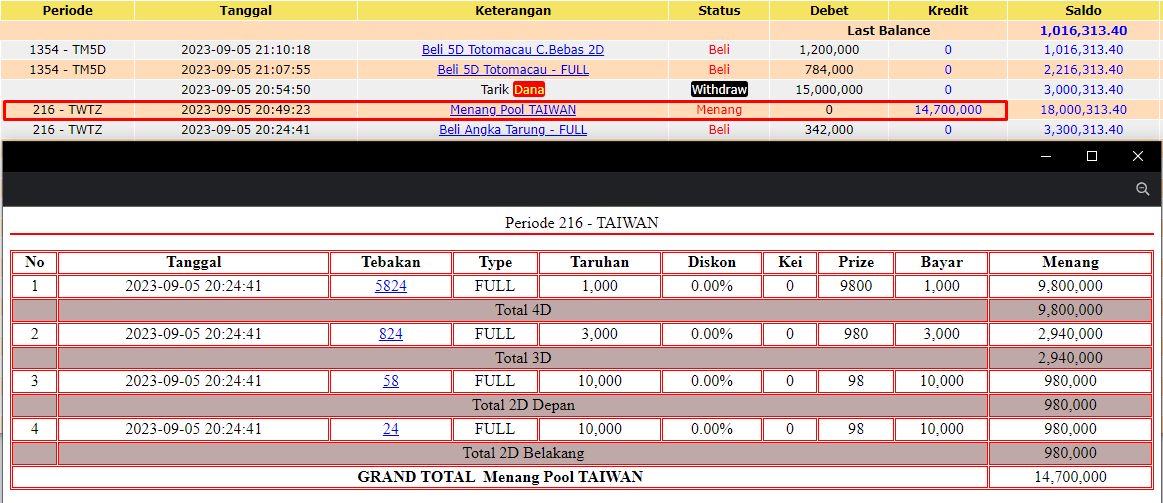Image resolution: width=1163 pixels, height=503 pixels.
Task: Click debet value 784,000
Action: pyautogui.click(x=828, y=70)
